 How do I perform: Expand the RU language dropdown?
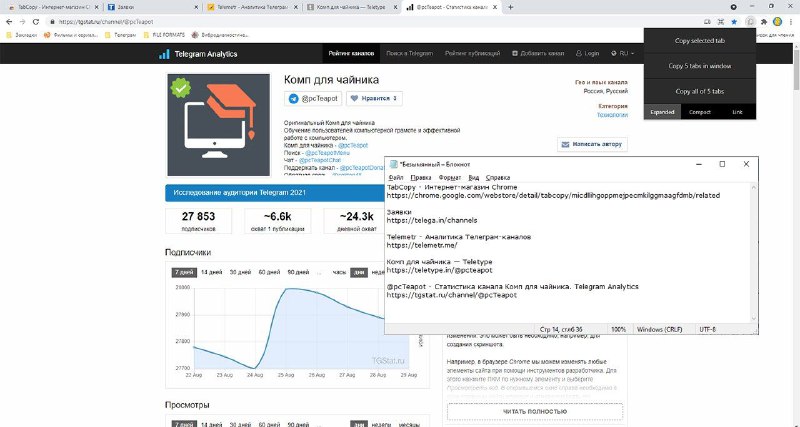pyautogui.click(x=622, y=54)
